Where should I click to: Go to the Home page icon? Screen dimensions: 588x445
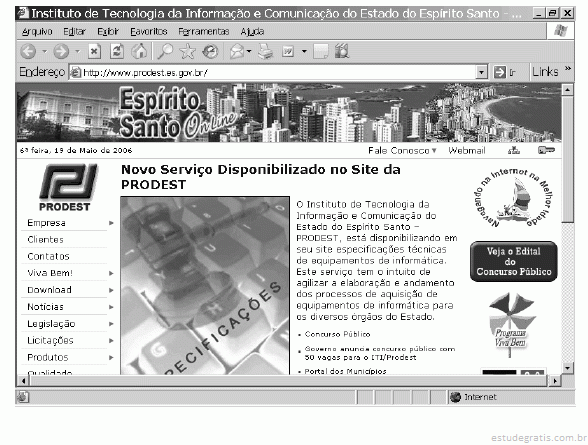(139, 51)
